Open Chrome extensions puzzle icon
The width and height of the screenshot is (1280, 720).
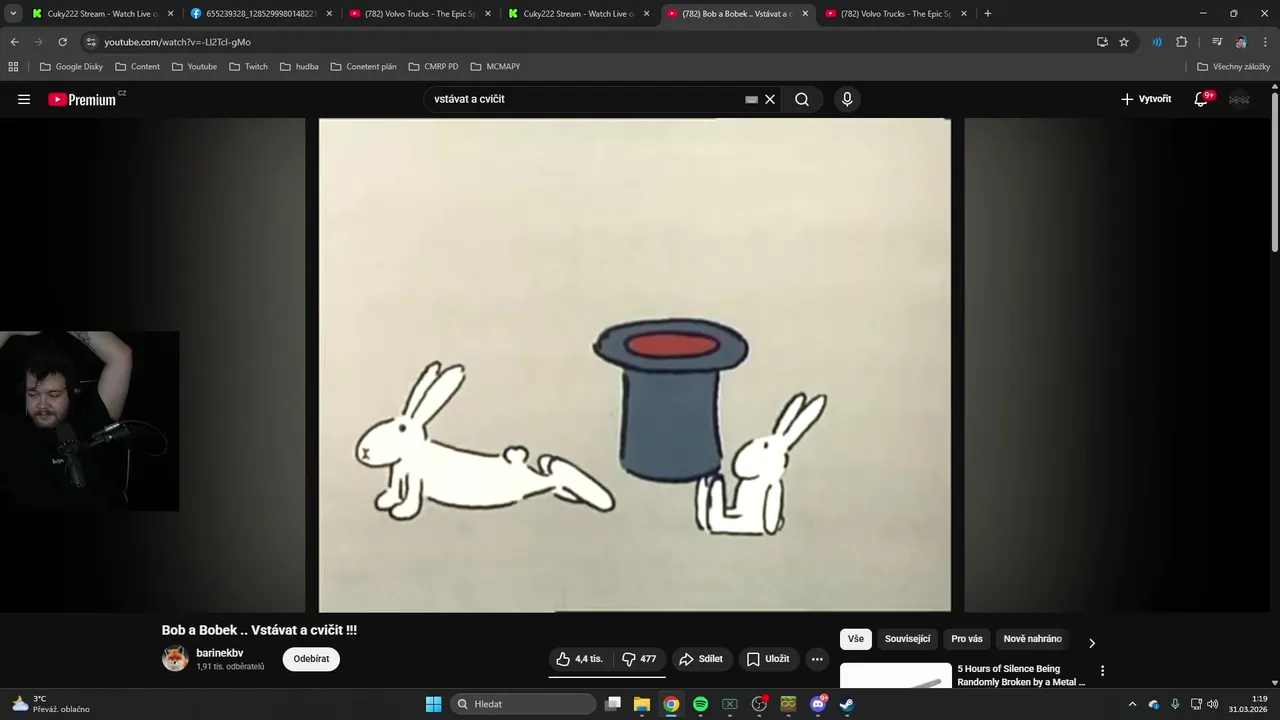pyautogui.click(x=1181, y=42)
